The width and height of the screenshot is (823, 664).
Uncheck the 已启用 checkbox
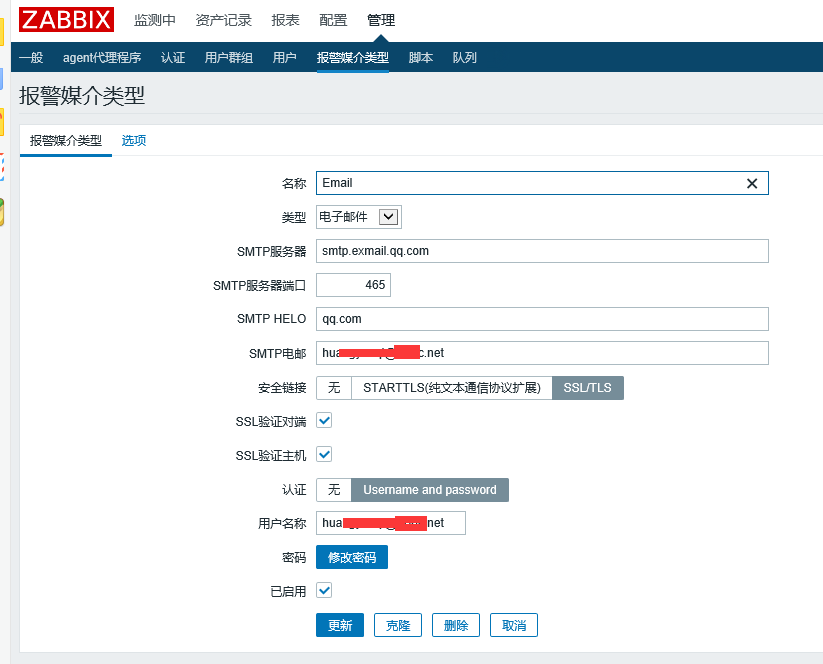324,591
